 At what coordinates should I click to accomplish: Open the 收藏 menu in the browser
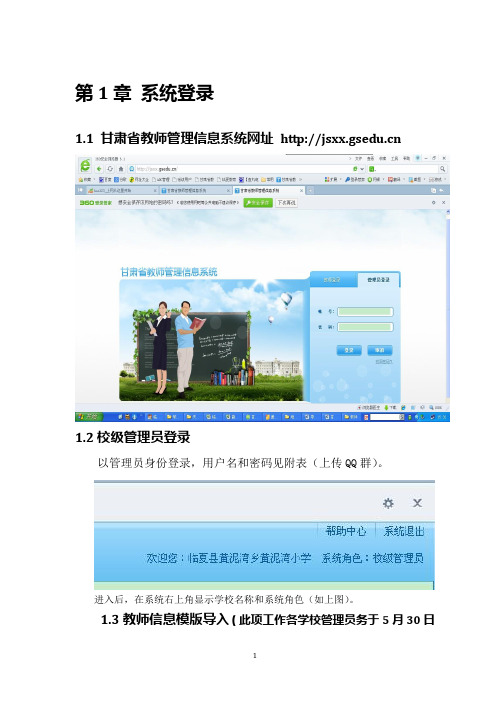click(x=383, y=158)
